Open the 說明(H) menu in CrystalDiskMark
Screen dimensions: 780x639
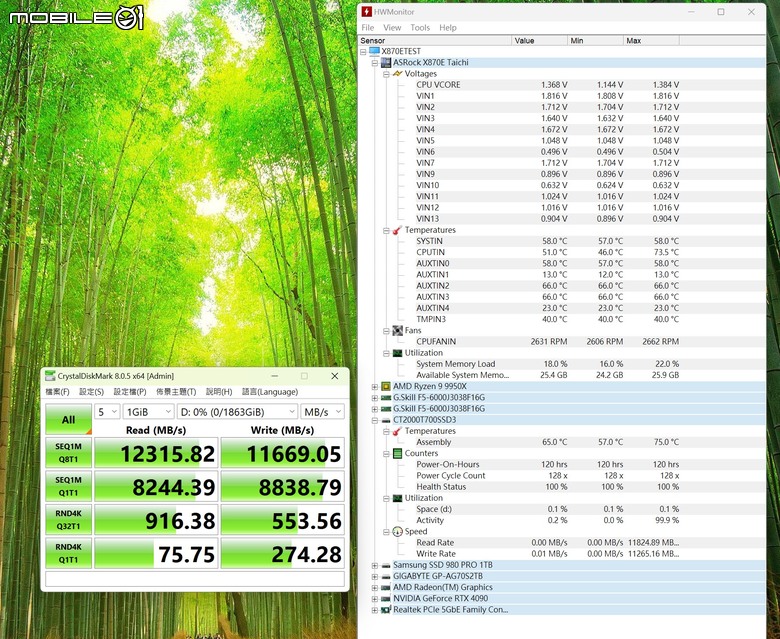click(219, 392)
